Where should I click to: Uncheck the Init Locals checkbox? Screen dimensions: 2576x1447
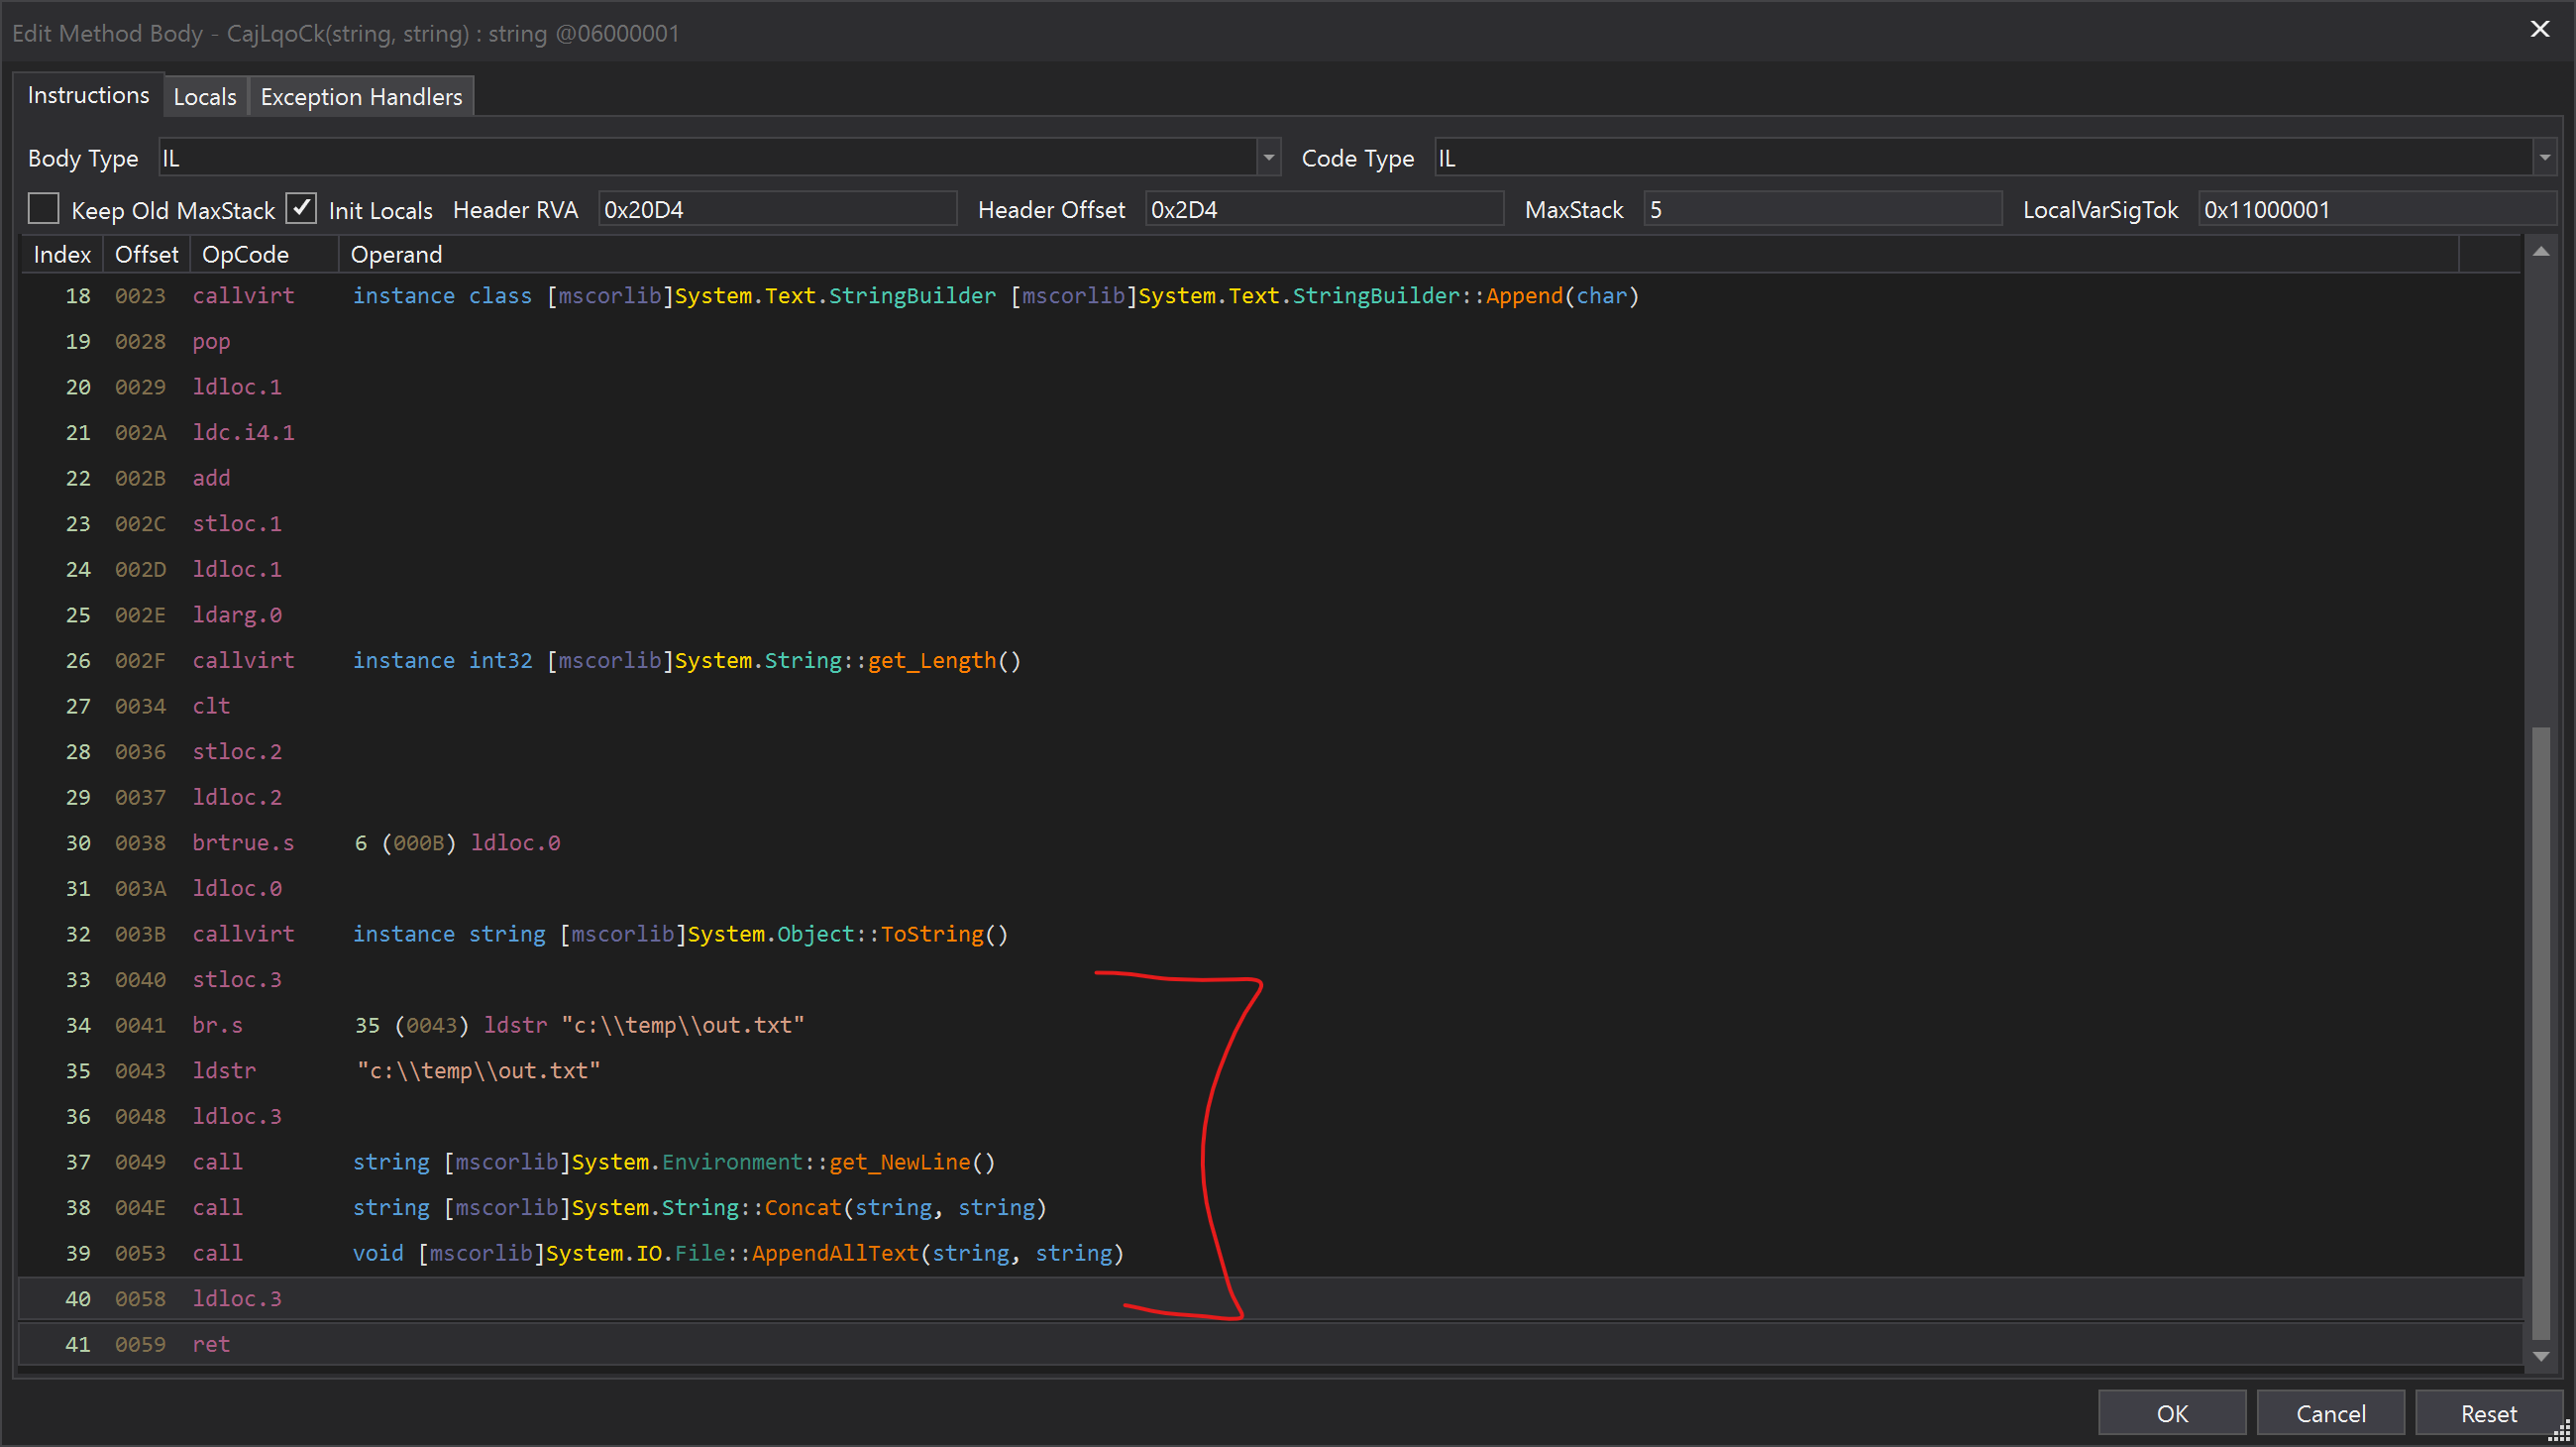tap(301, 209)
